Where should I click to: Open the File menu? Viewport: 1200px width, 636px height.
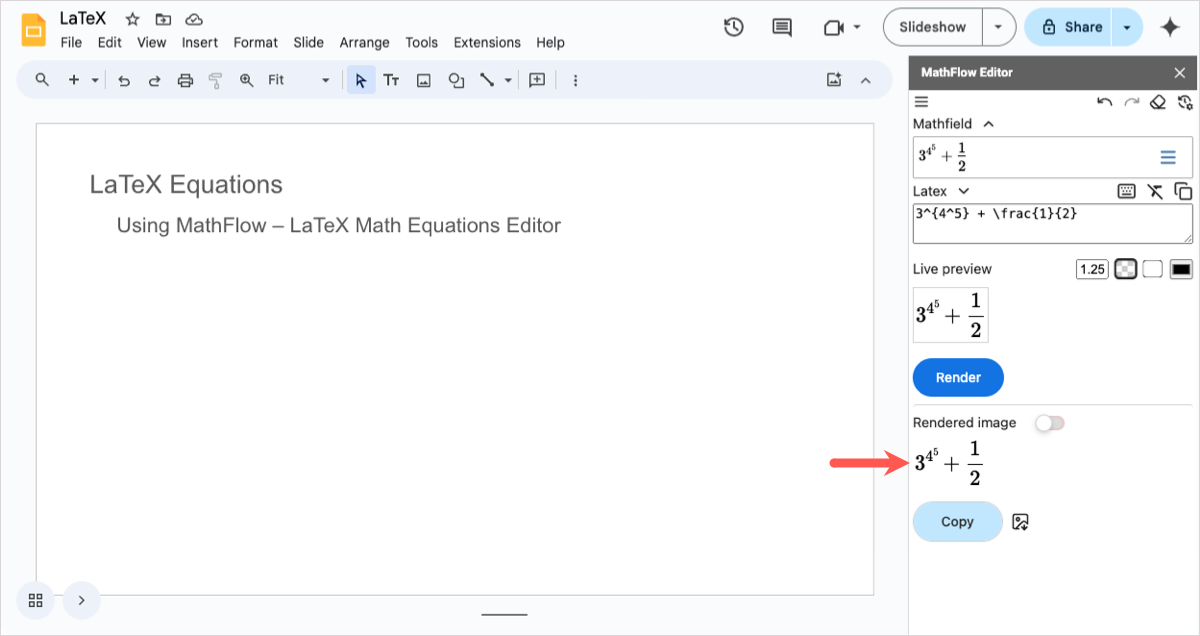[x=71, y=43]
